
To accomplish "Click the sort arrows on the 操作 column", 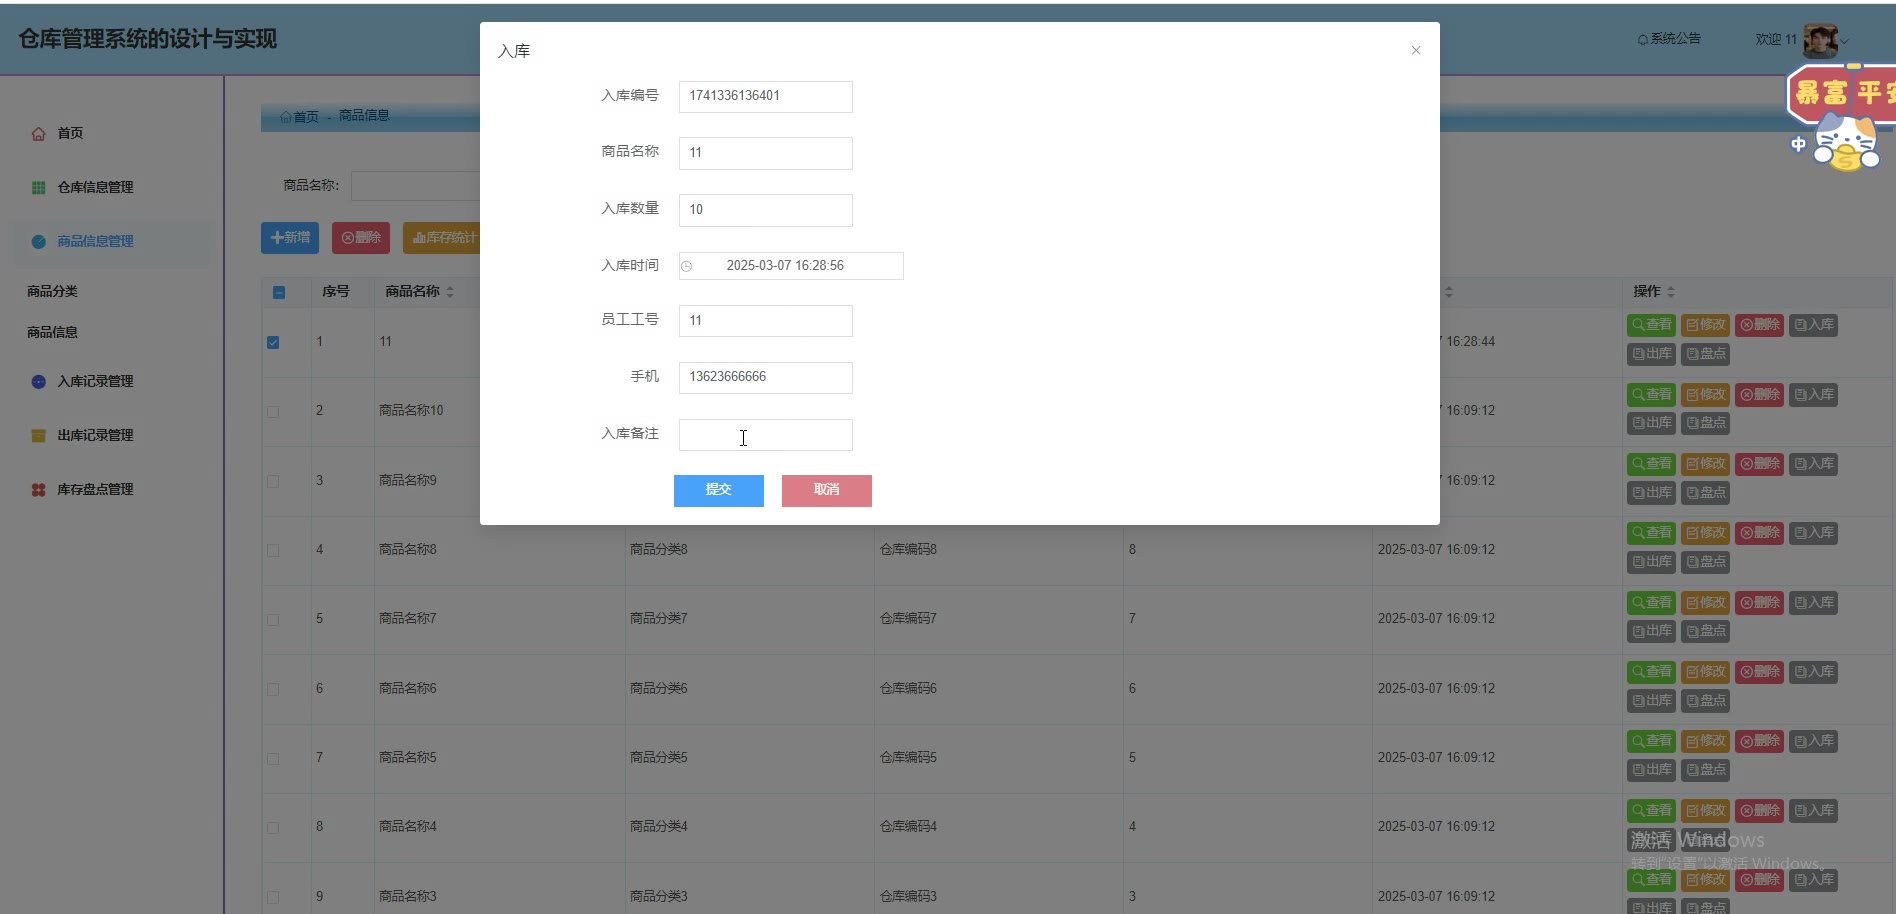I will click(x=1671, y=292).
